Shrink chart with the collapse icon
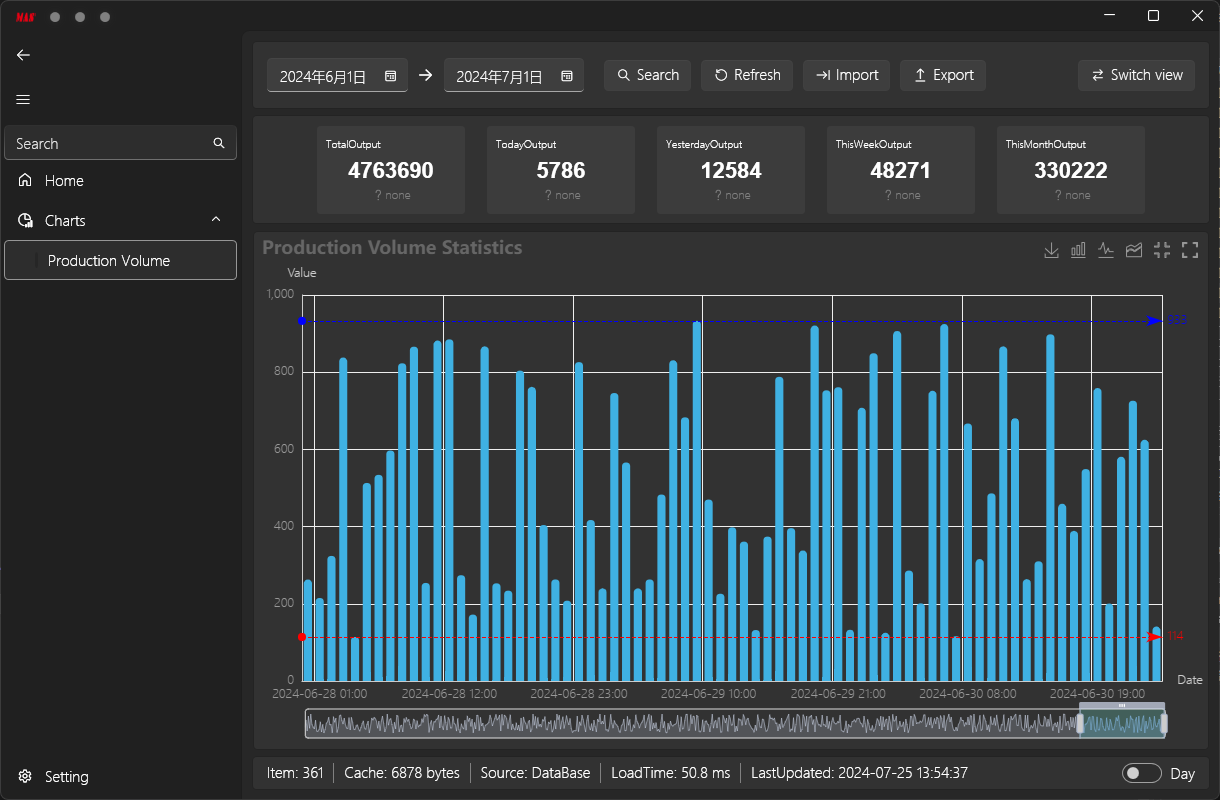Screen dimensions: 1220x800 point(1162,250)
